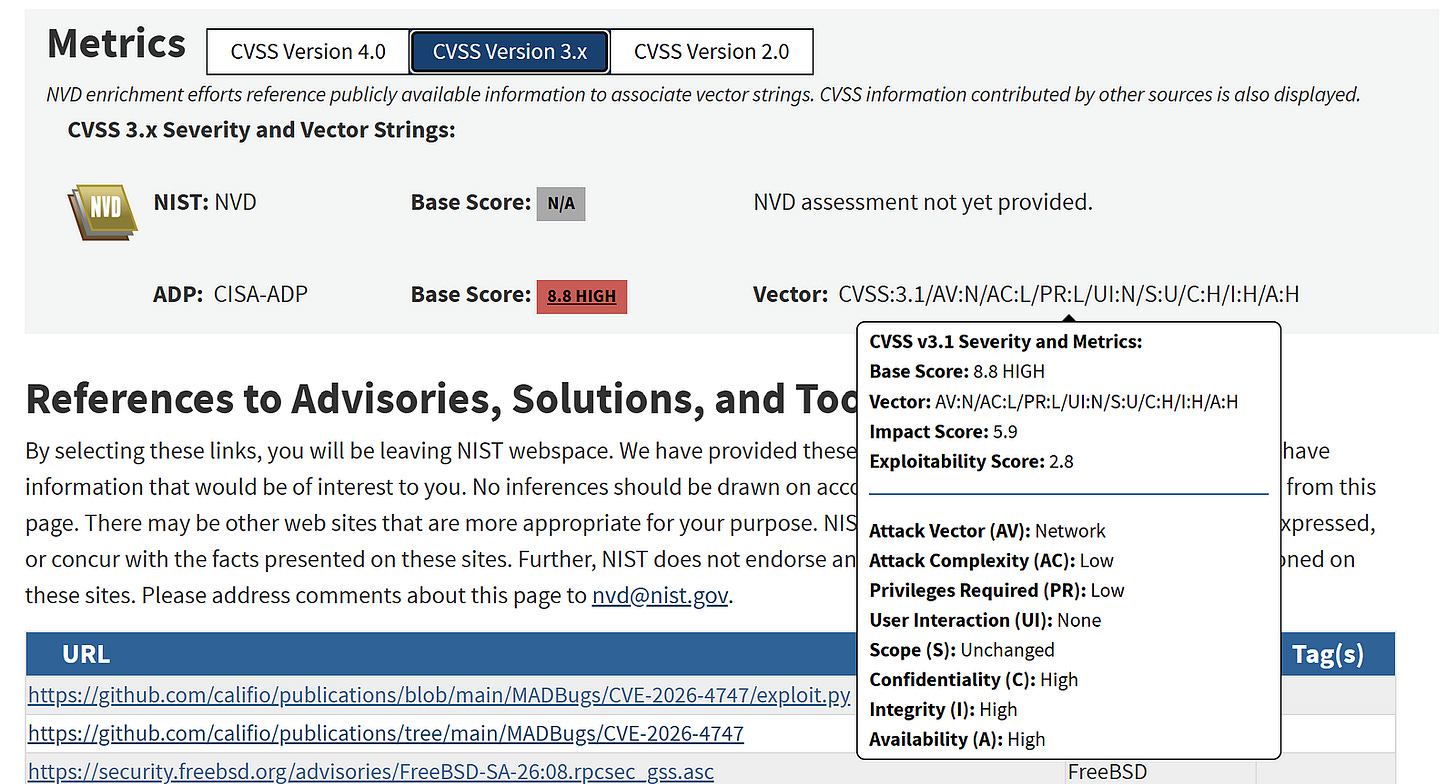Click the URL column header
The image size is (1456, 784).
click(86, 654)
